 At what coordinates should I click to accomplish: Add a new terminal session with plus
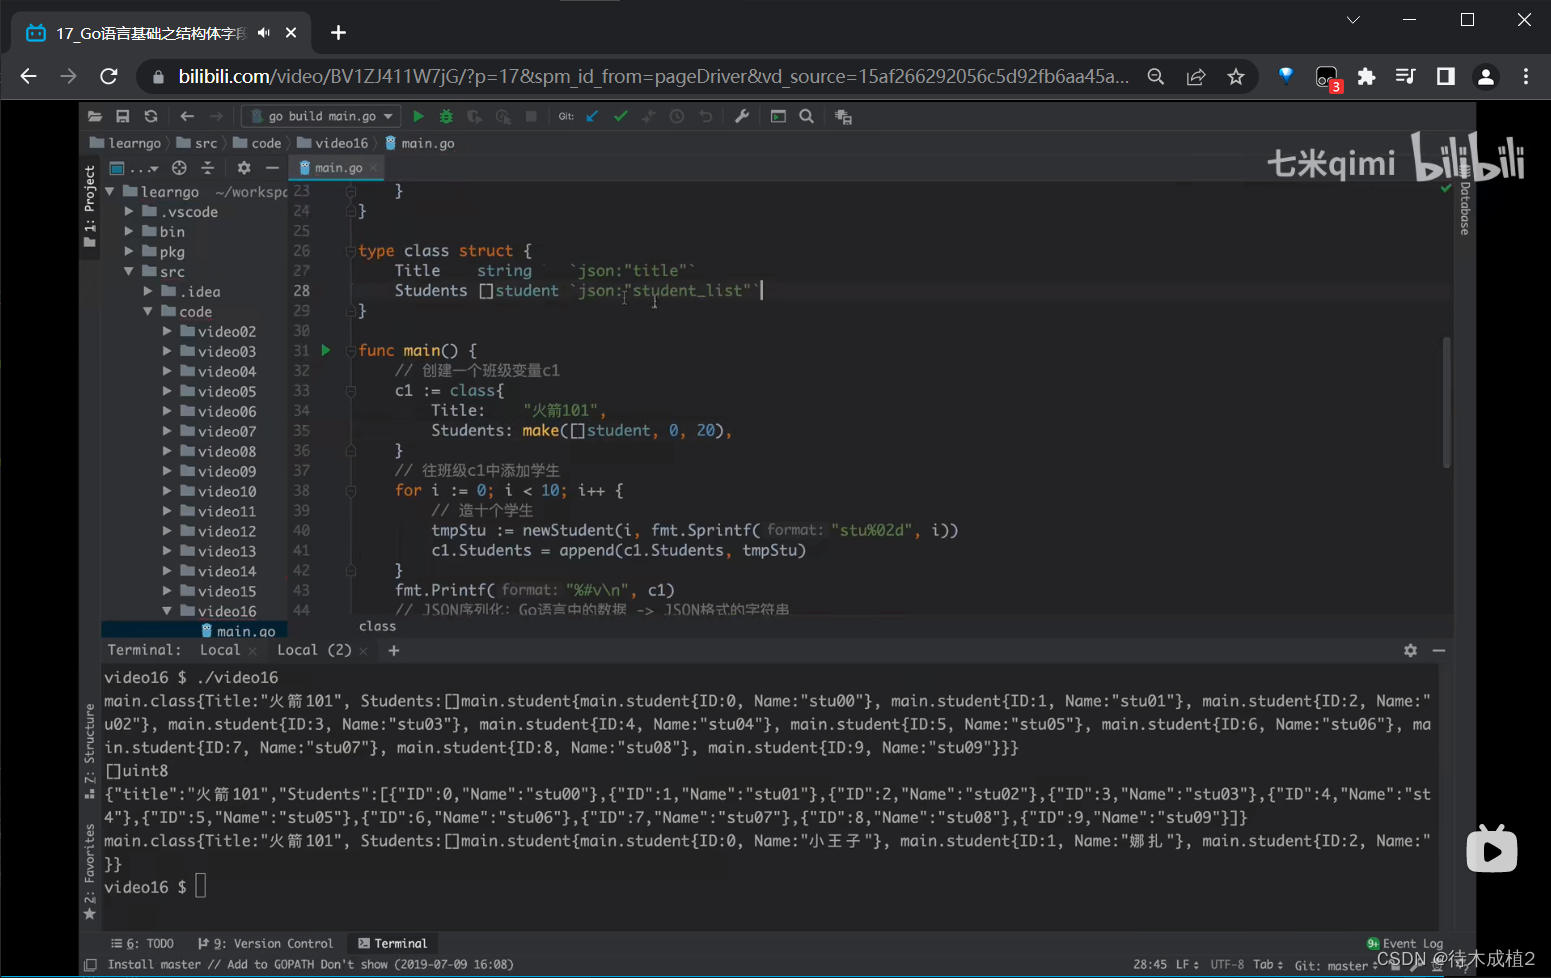(x=394, y=651)
